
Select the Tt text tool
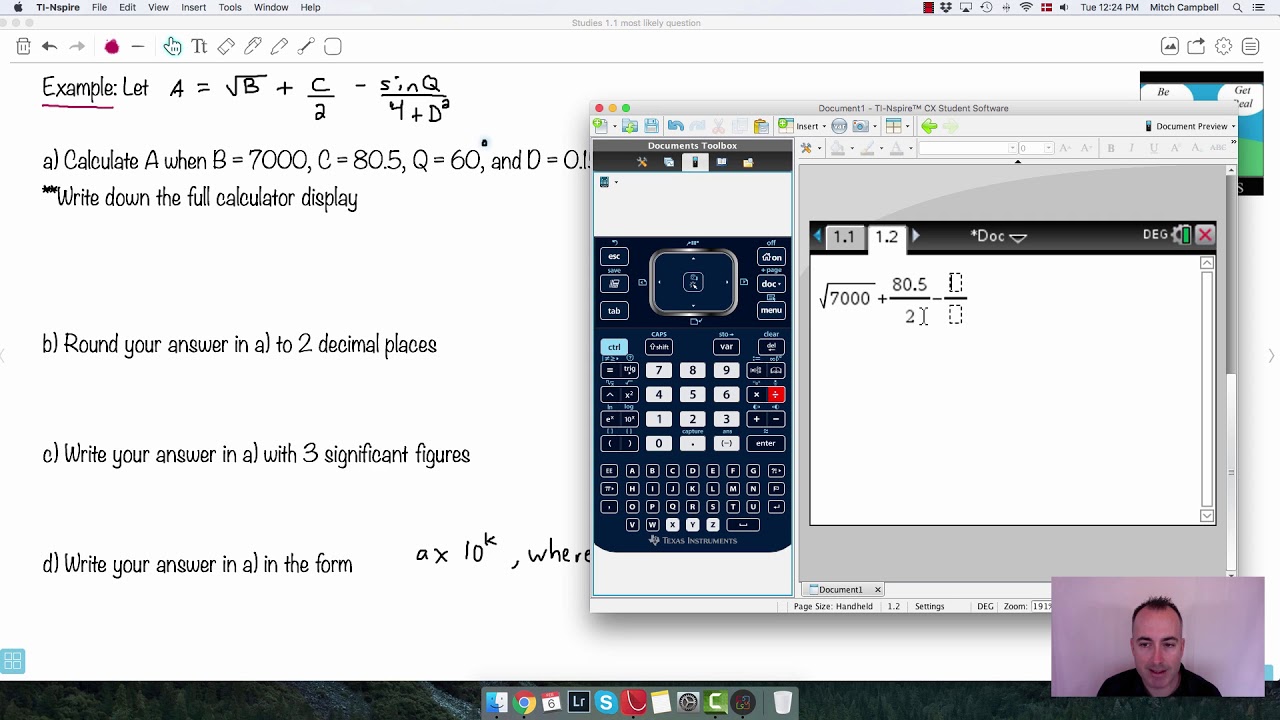coord(199,46)
